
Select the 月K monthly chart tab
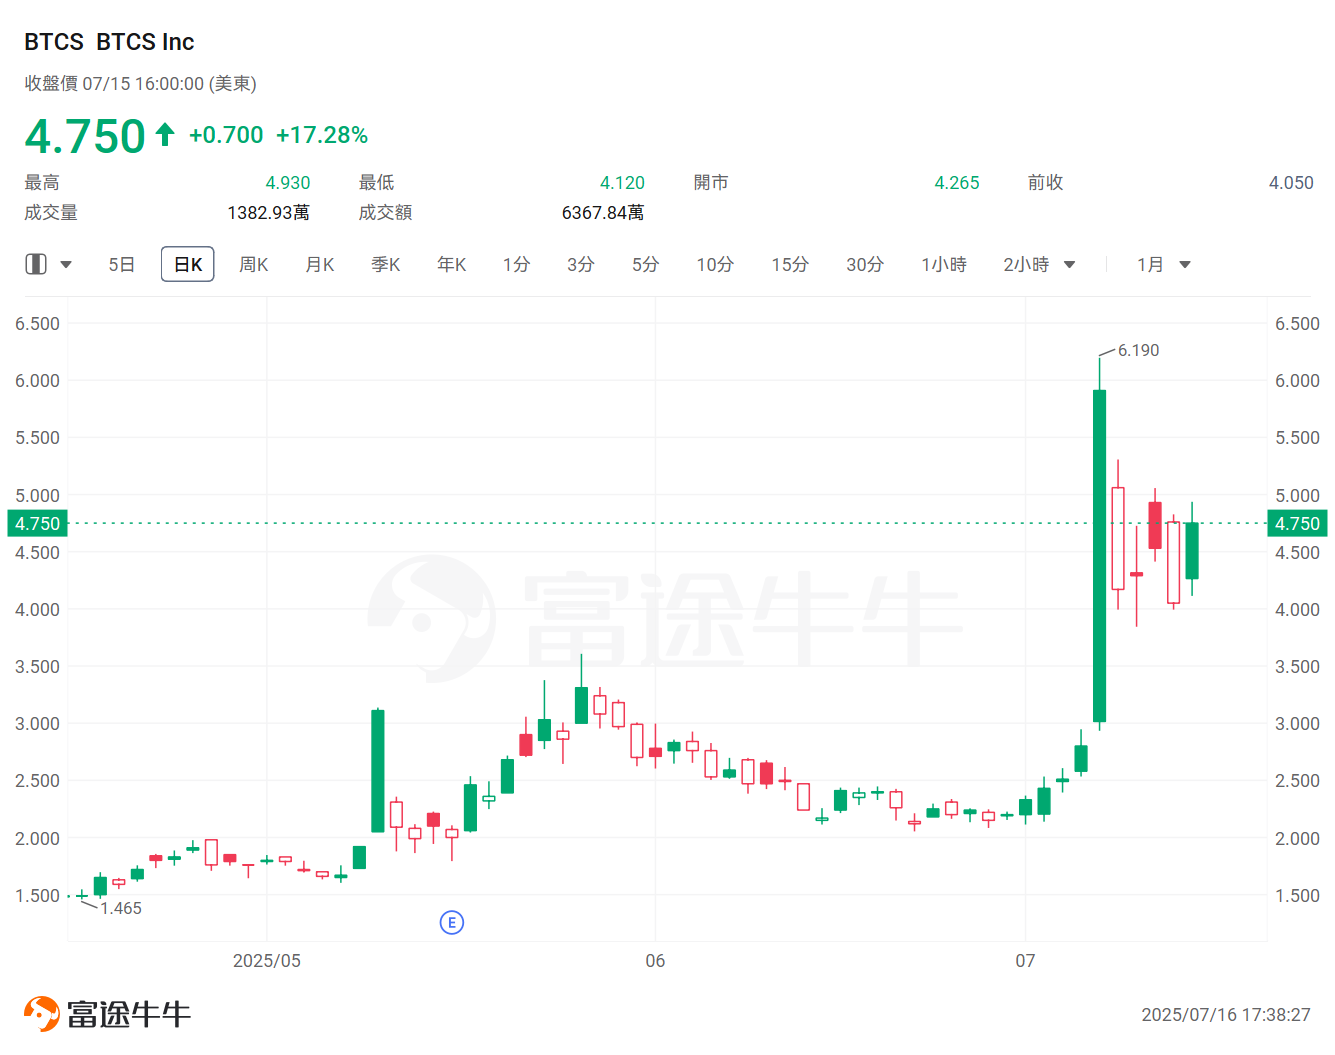tap(319, 265)
